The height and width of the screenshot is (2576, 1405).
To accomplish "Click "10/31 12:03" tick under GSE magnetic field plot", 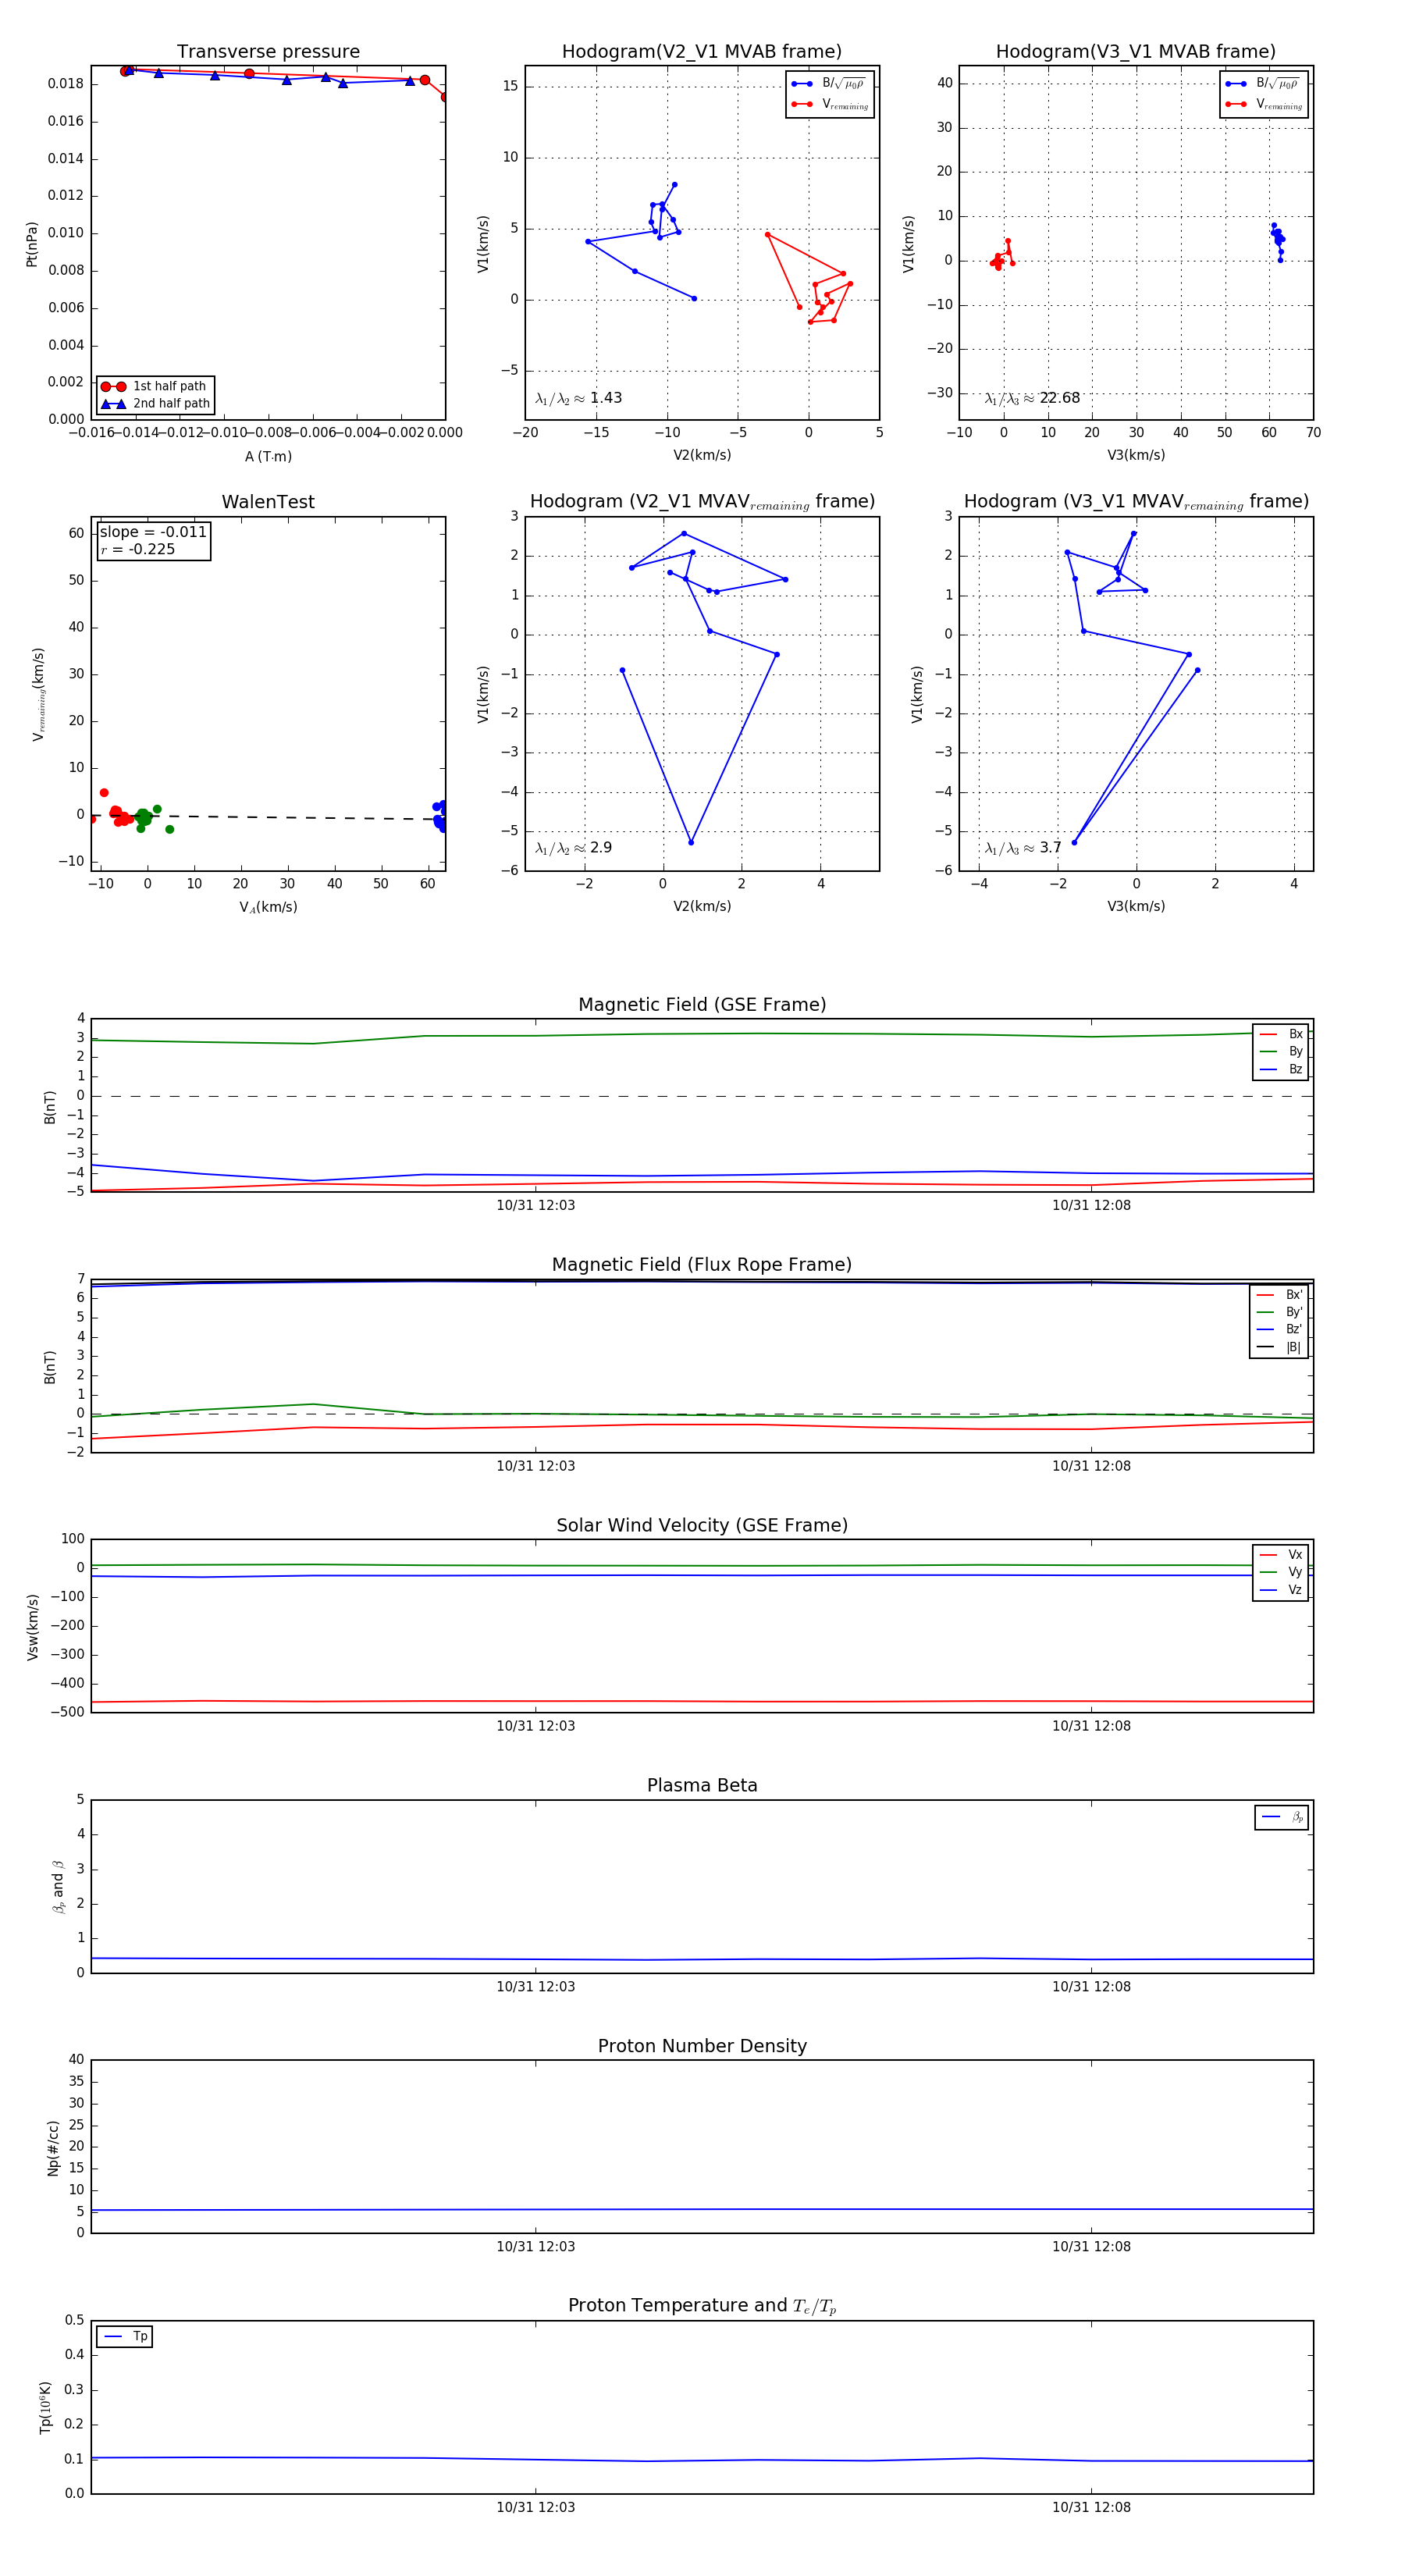I will [x=536, y=1205].
